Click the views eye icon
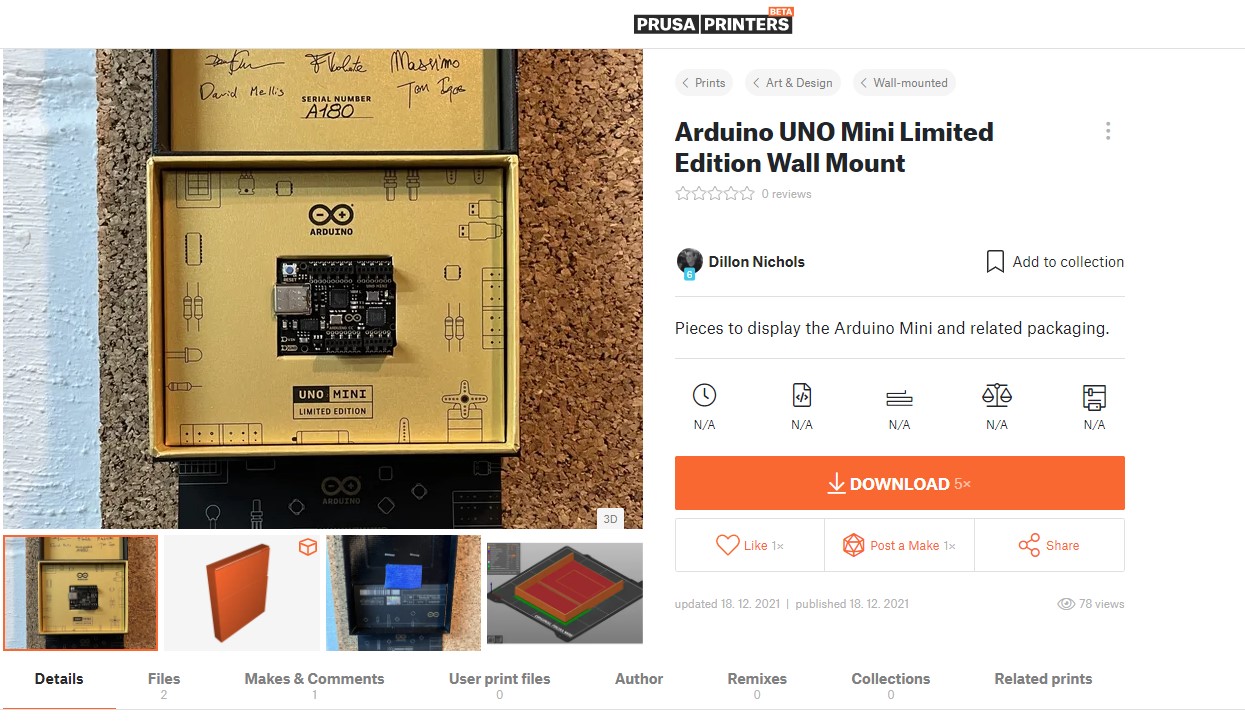The width and height of the screenshot is (1245, 727). point(1066,604)
